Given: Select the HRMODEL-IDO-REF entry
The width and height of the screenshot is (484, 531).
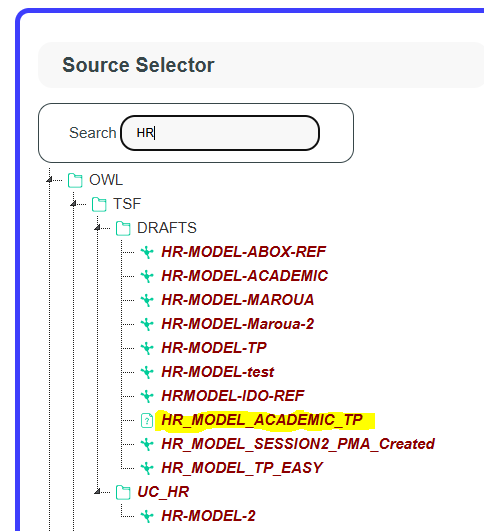Looking at the screenshot, I should pyautogui.click(x=233, y=396).
